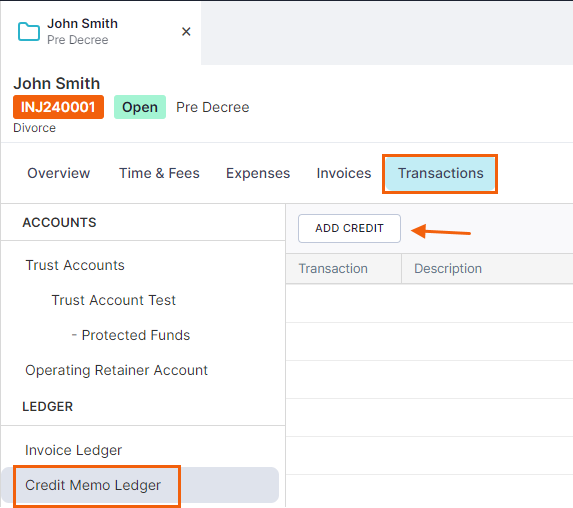The image size is (573, 508).
Task: Switch to the Time & Fees tab
Action: pyautogui.click(x=159, y=173)
